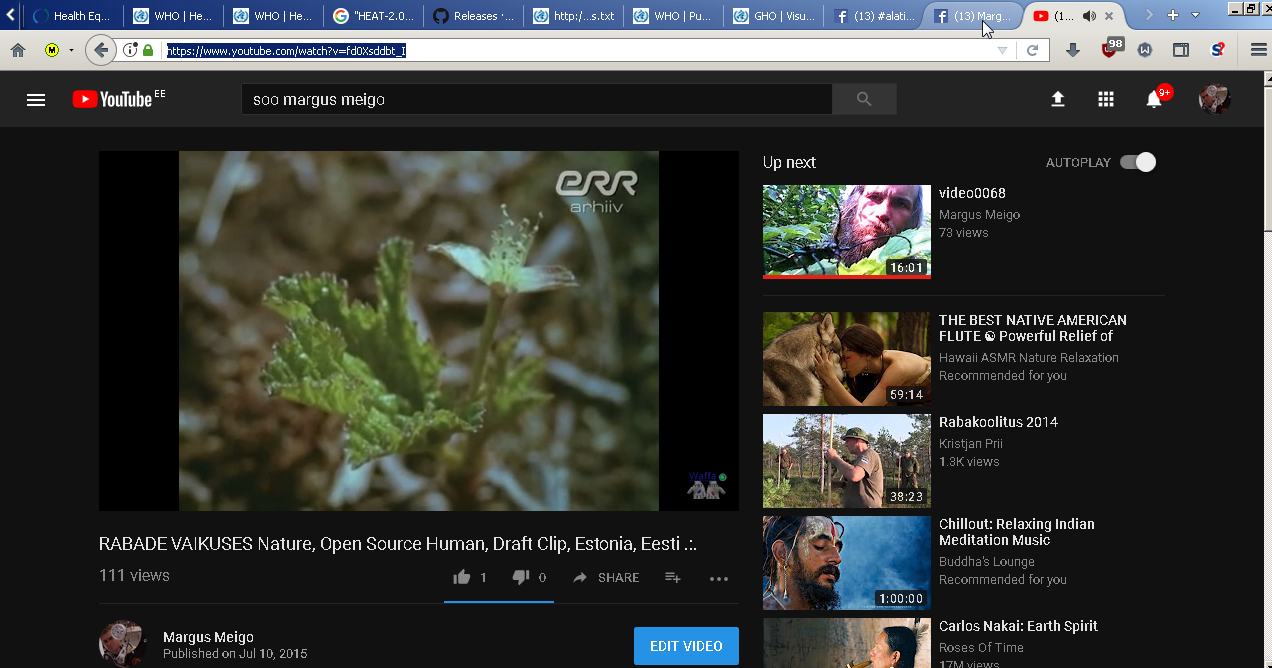Switch to the (13) Marg... Facebook tab

tap(972, 16)
